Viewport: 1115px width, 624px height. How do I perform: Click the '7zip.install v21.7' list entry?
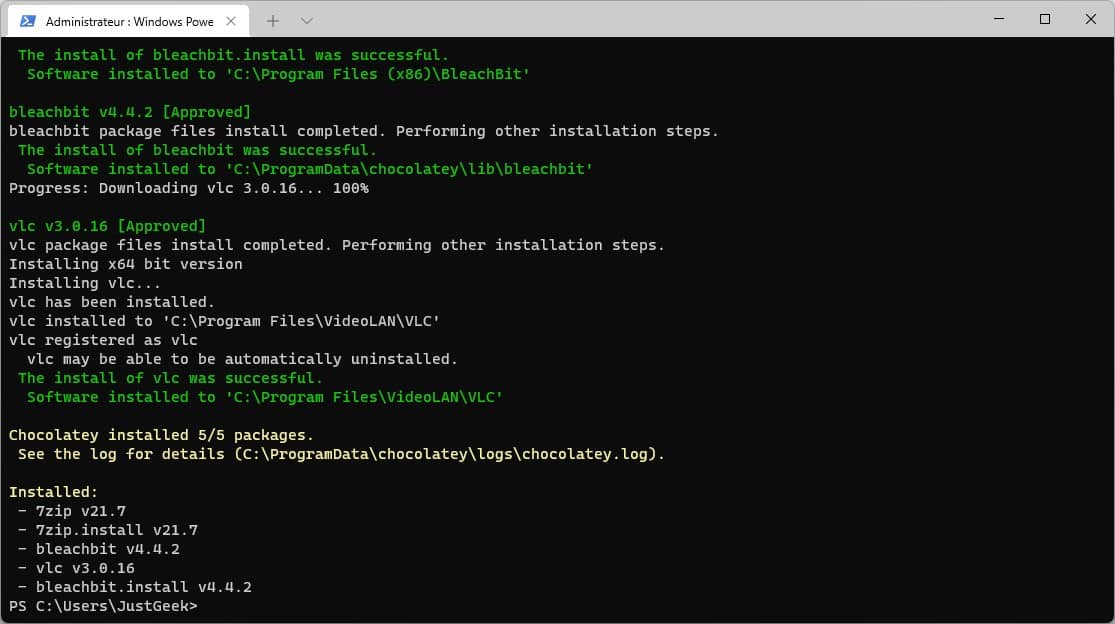108,530
